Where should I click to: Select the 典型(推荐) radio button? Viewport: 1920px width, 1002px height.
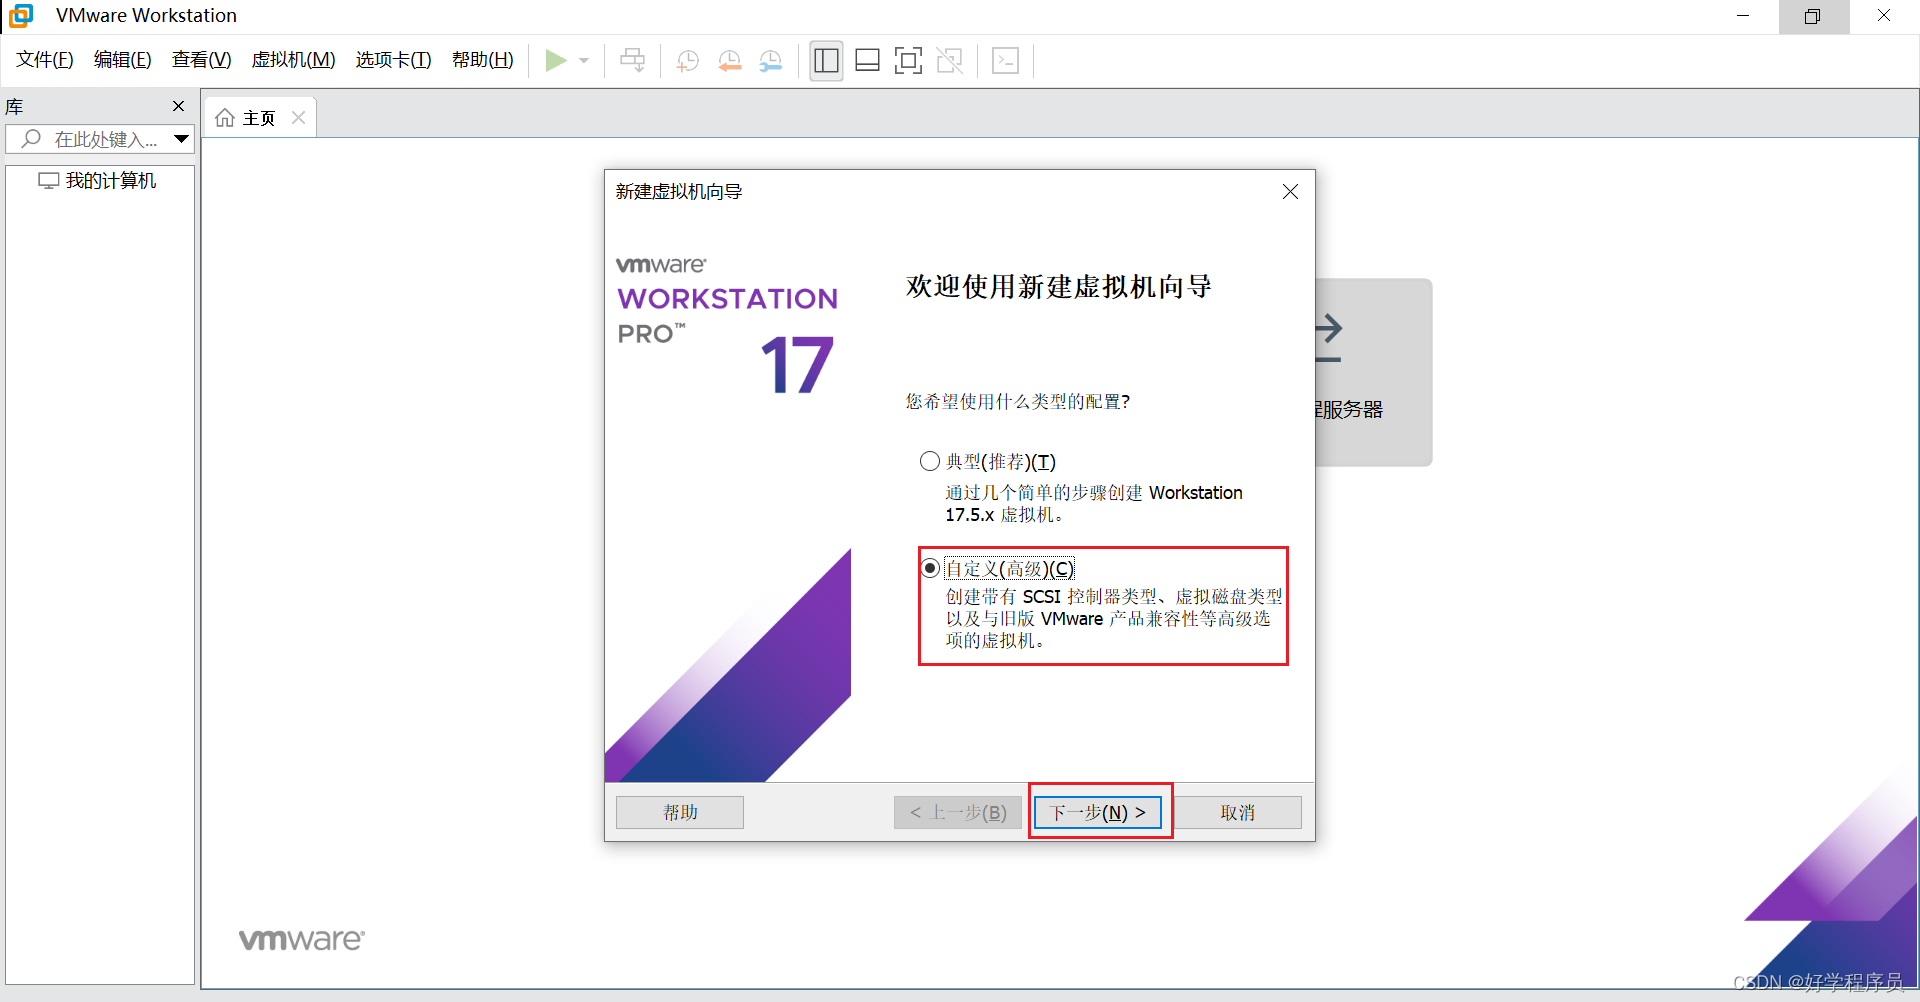point(930,461)
